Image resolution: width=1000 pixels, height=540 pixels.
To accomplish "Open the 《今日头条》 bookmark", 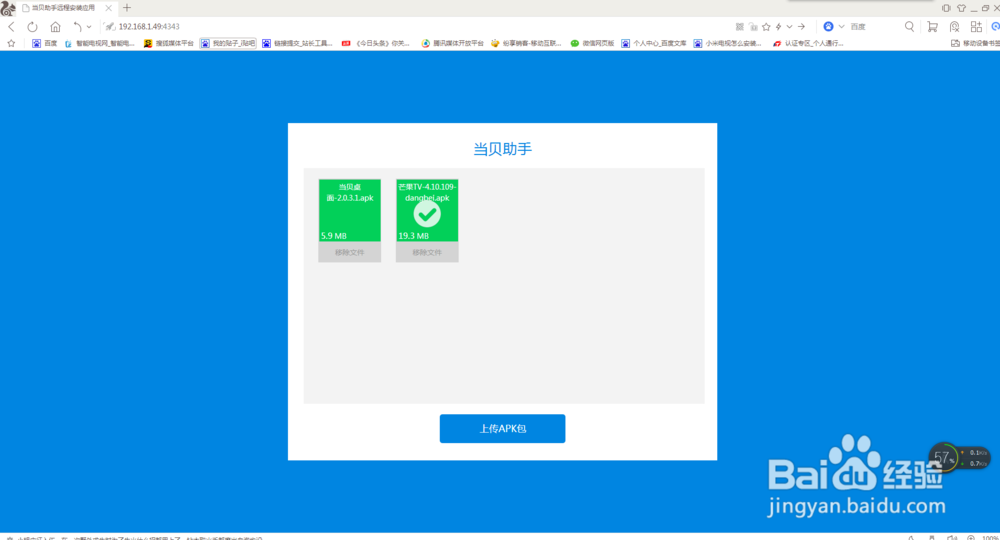I will [376, 43].
